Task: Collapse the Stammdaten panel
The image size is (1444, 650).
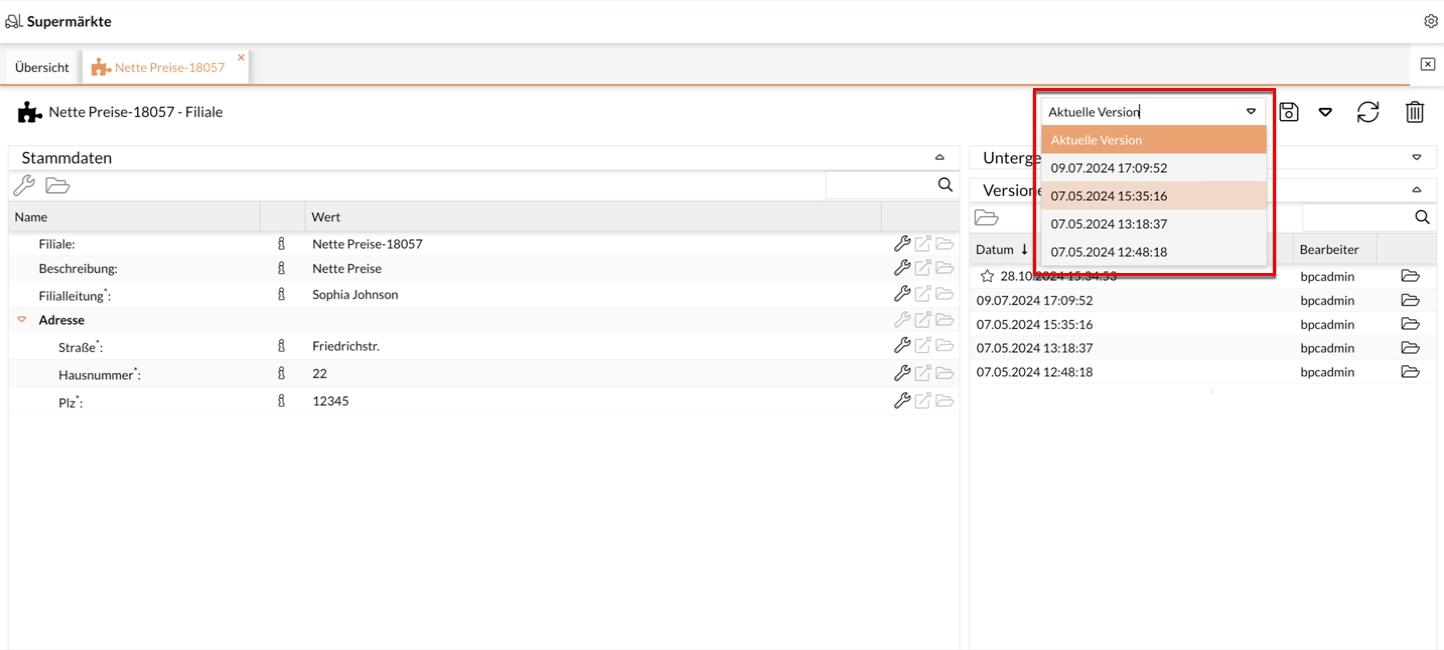Action: coord(939,158)
